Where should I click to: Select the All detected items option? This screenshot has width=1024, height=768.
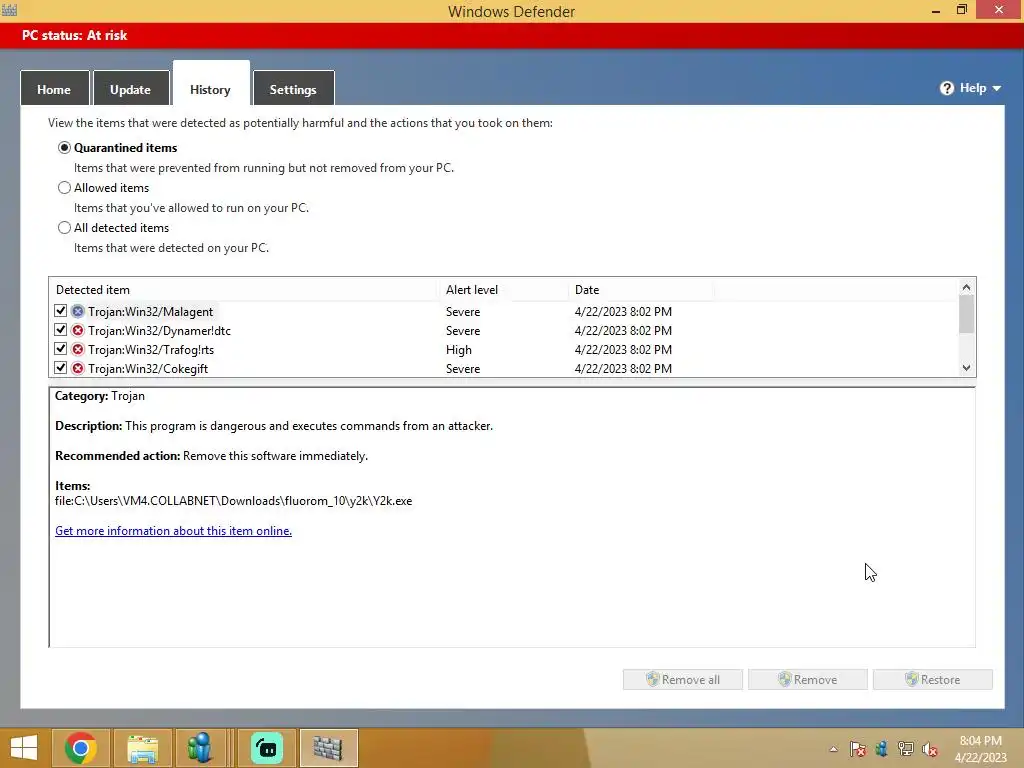point(64,228)
